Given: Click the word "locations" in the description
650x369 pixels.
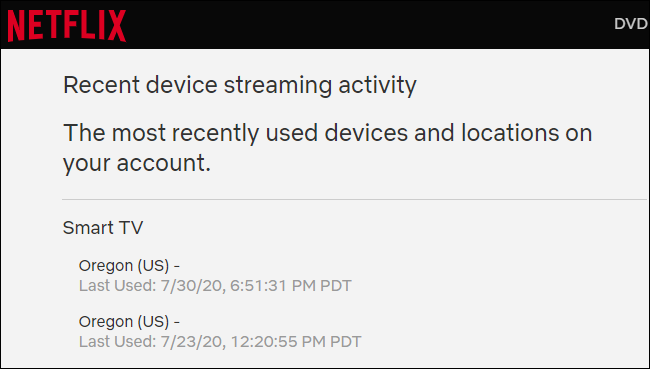Looking at the screenshot, I should (x=510, y=133).
